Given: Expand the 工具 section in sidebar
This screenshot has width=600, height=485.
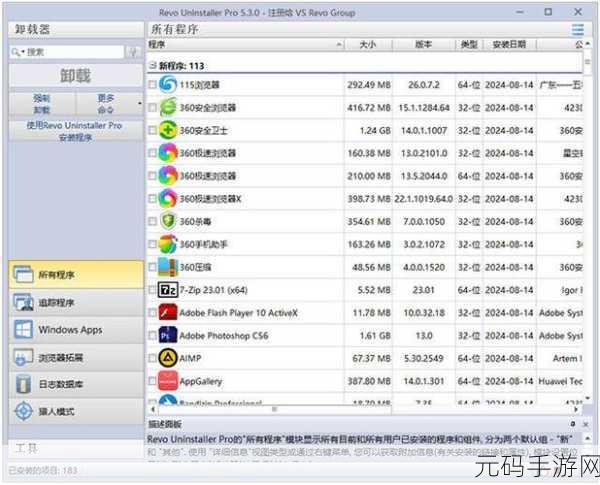Looking at the screenshot, I should [76, 448].
